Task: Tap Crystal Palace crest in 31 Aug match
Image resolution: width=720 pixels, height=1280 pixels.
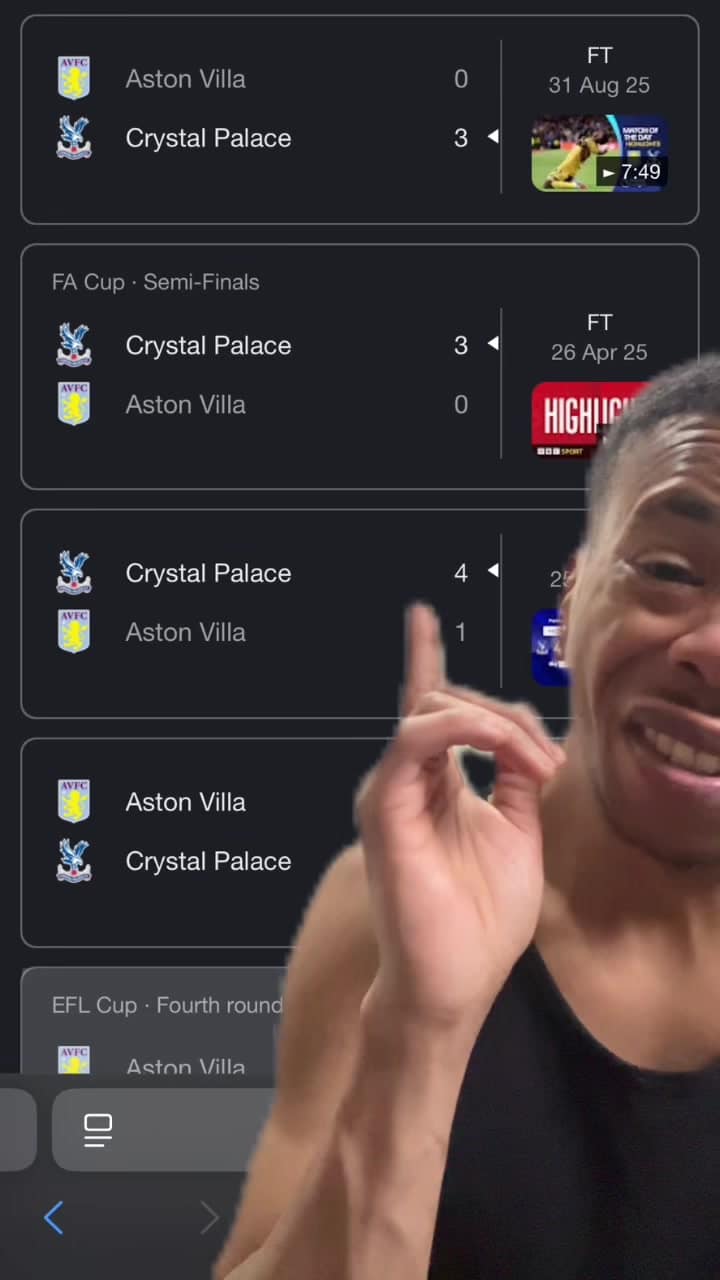Action: (73, 138)
